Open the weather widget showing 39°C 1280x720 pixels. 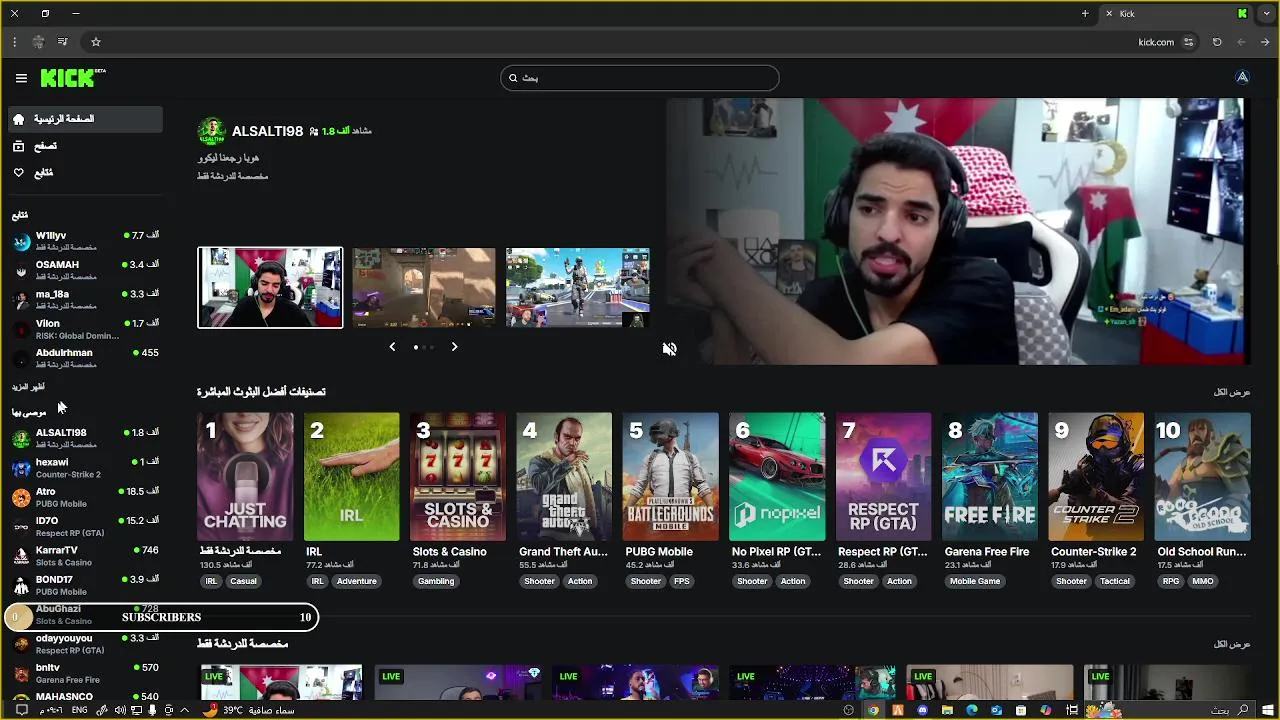(x=249, y=710)
